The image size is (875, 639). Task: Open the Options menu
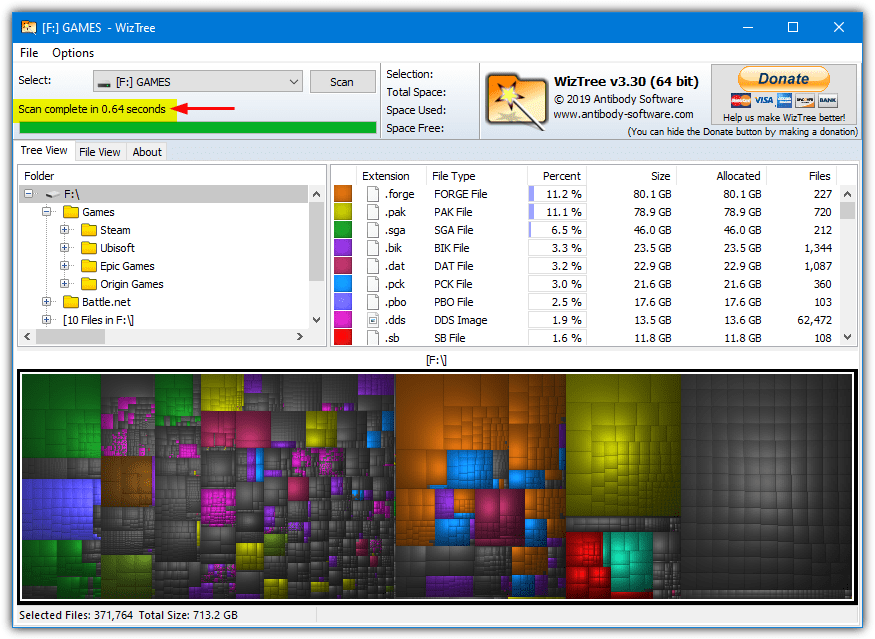(x=73, y=53)
